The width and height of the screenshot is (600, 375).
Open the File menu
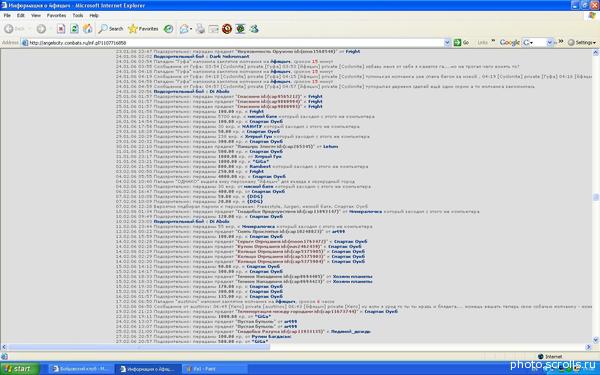tap(7, 16)
